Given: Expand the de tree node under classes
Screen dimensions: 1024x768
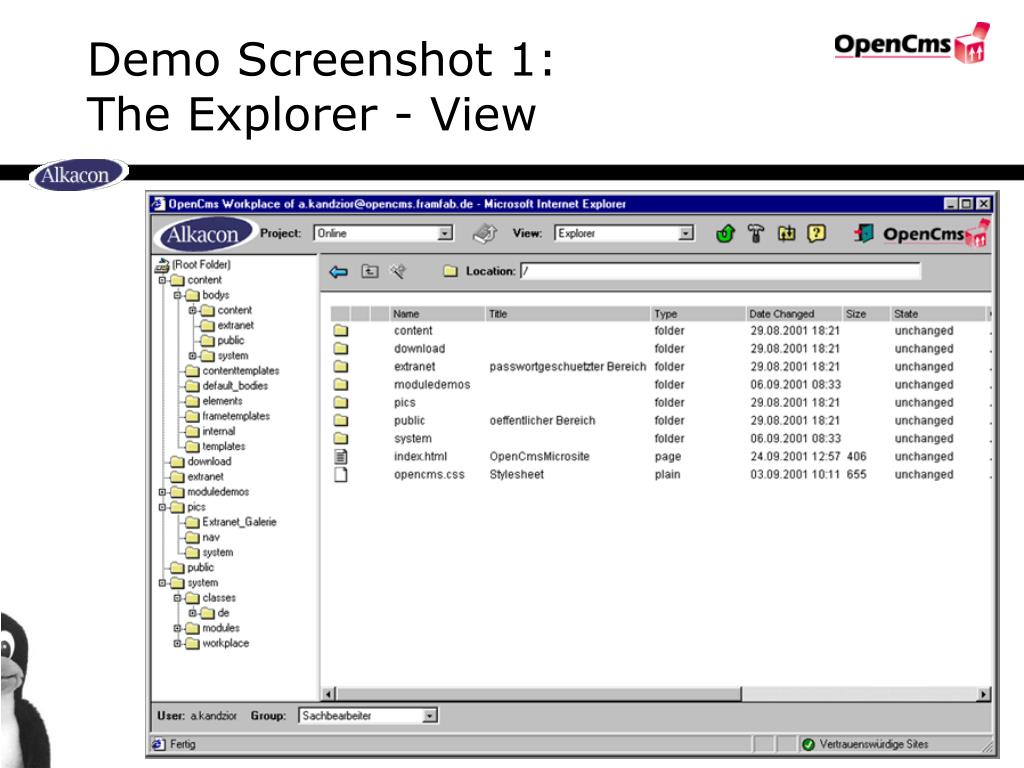Looking at the screenshot, I should tap(192, 613).
